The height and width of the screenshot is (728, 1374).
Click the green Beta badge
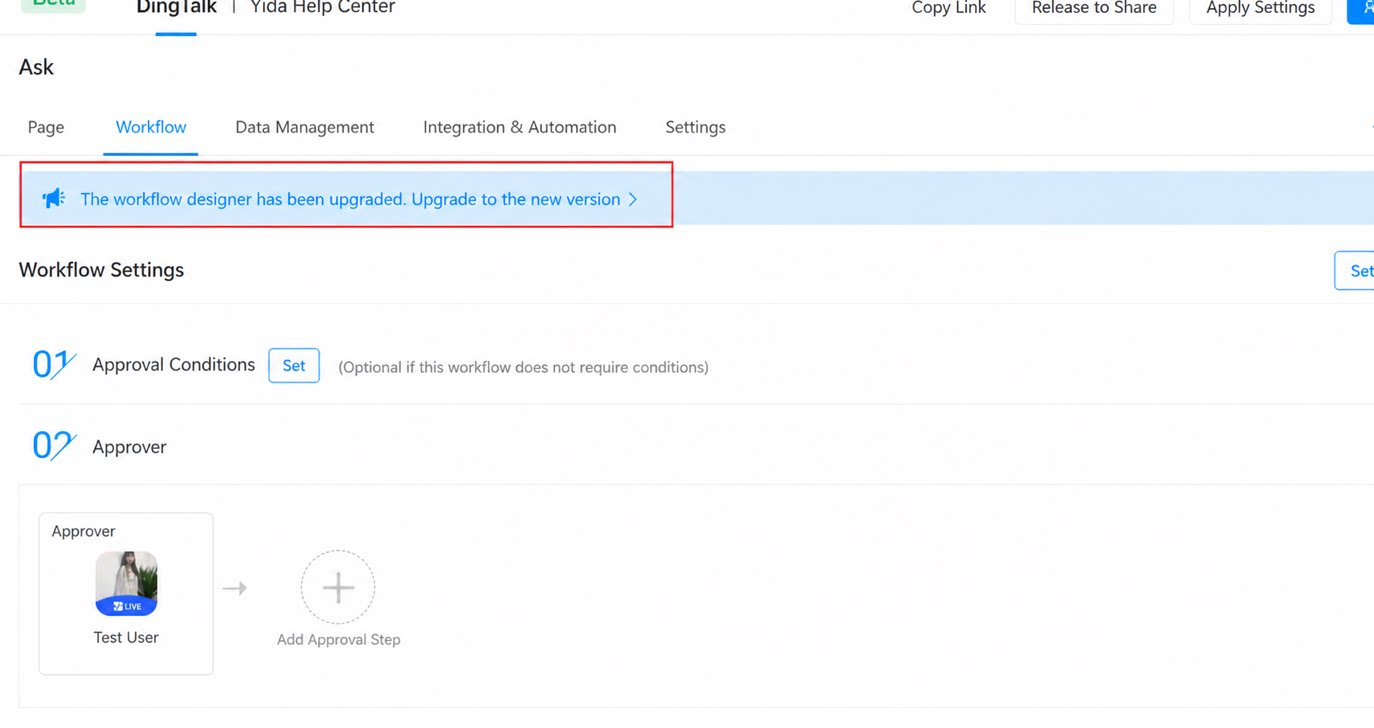tap(53, 4)
